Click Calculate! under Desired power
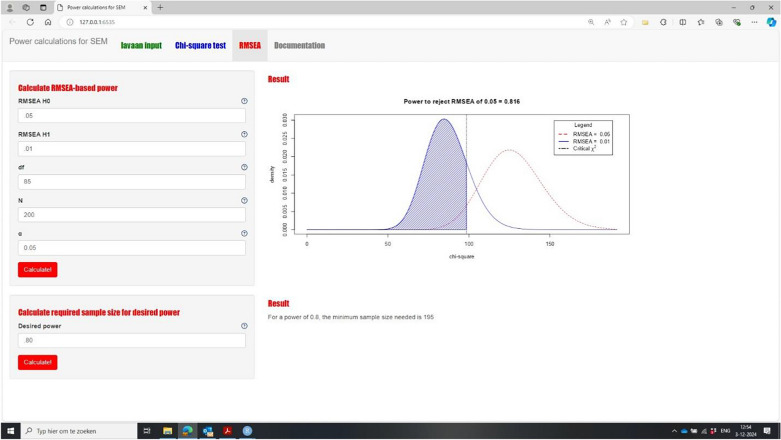The height and width of the screenshot is (440, 781). click(37, 362)
